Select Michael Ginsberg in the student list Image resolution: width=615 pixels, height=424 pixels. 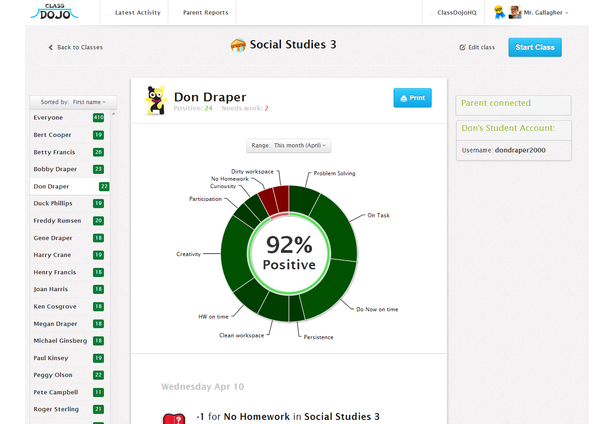[70, 341]
